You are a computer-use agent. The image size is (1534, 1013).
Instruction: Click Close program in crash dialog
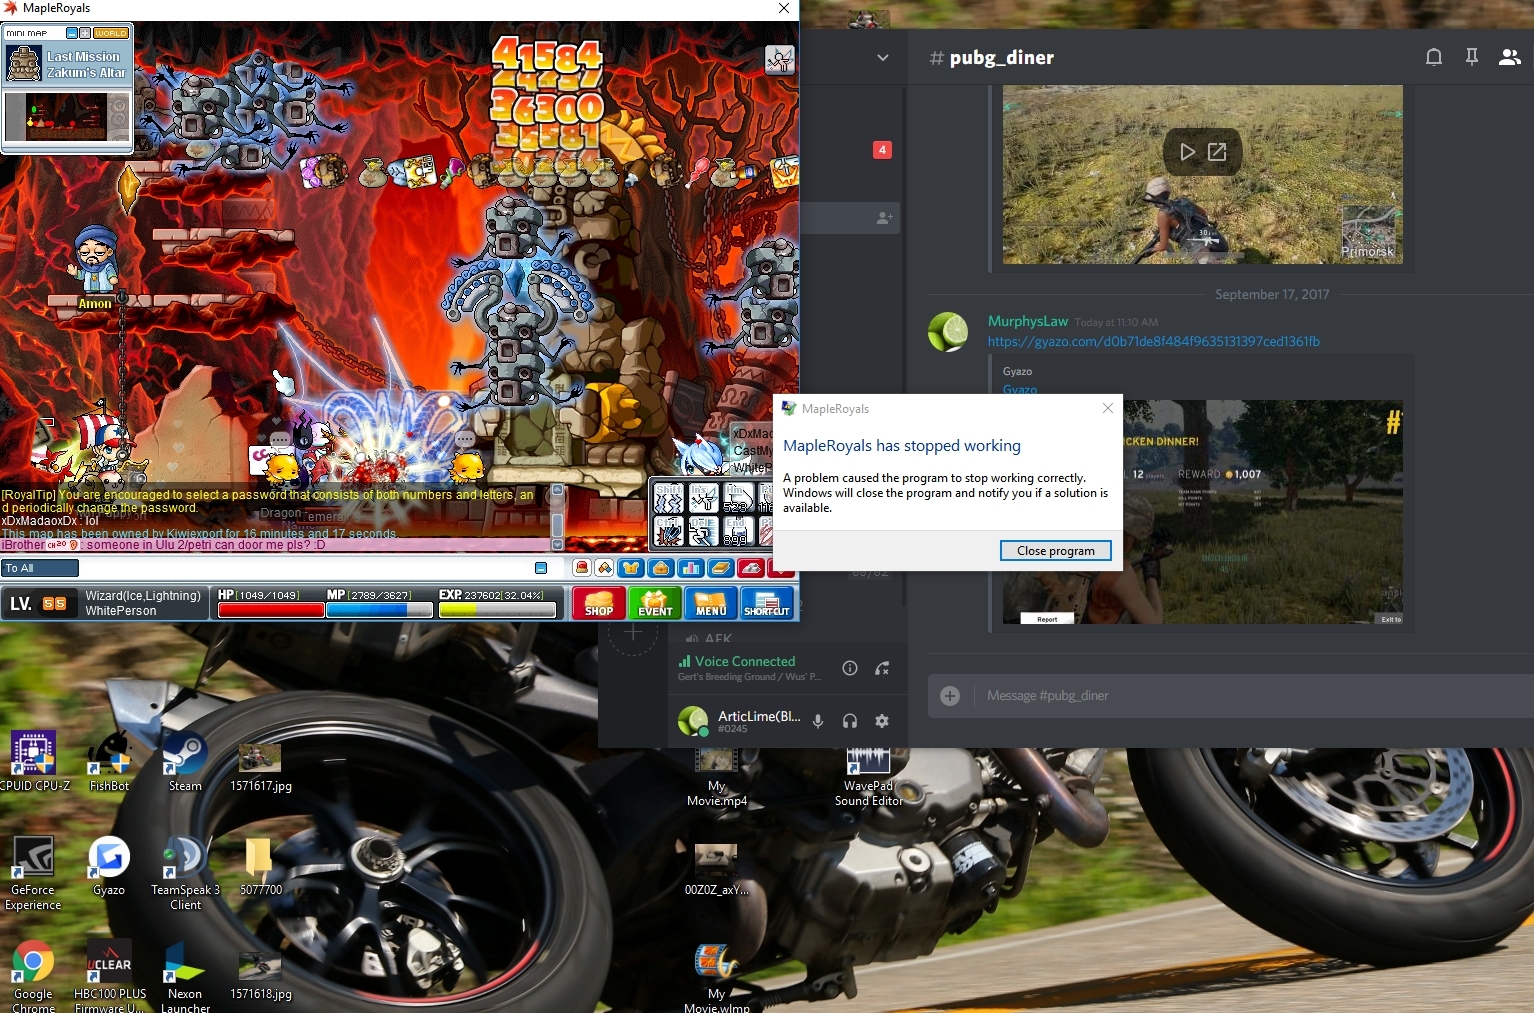1055,550
